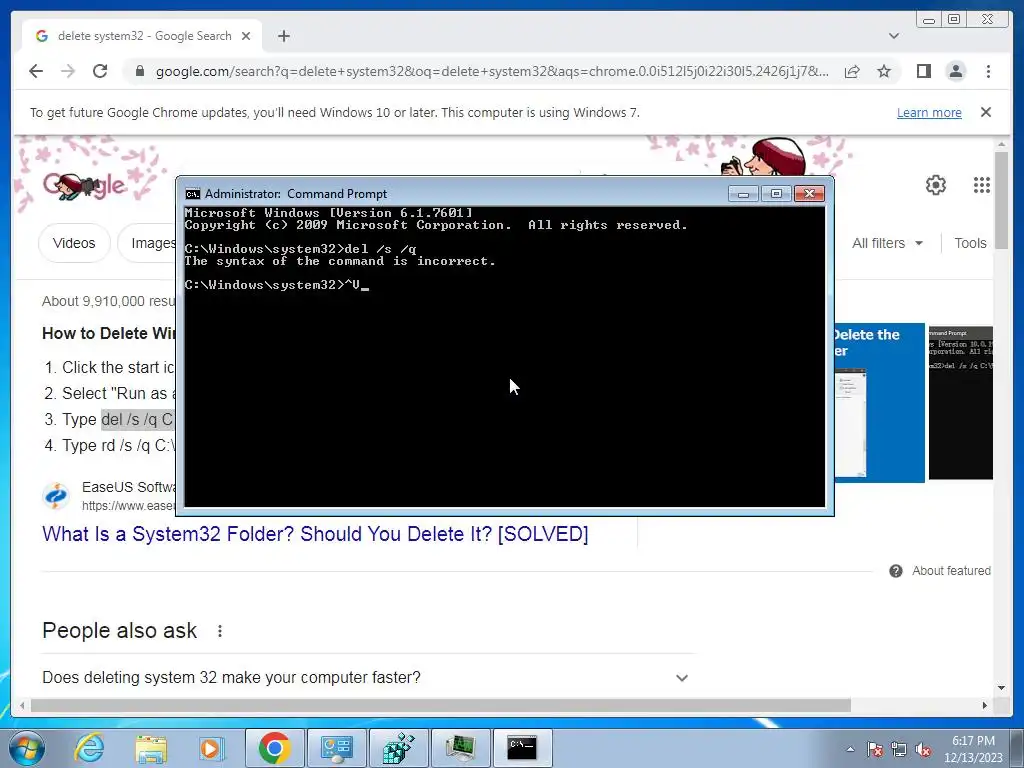Viewport: 1024px width, 768px height.
Task: Close the 'delete system32' tab
Action: [246, 36]
